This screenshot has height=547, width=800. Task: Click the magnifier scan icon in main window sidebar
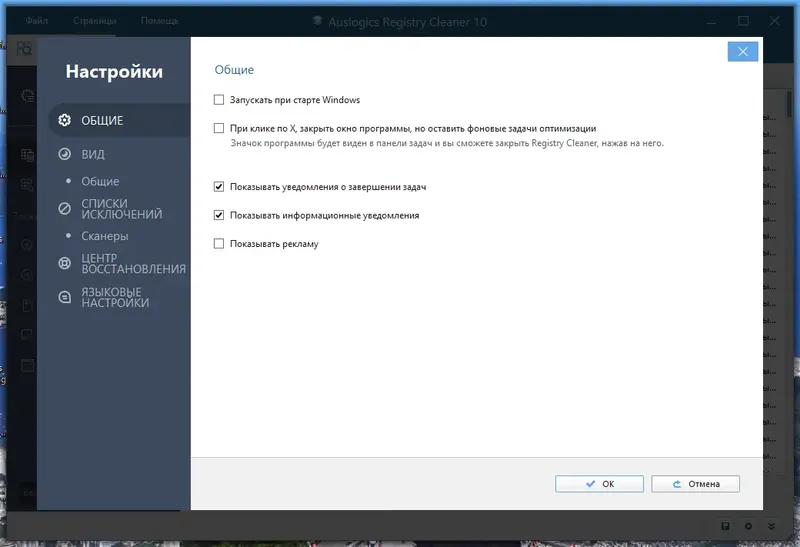pos(24,49)
